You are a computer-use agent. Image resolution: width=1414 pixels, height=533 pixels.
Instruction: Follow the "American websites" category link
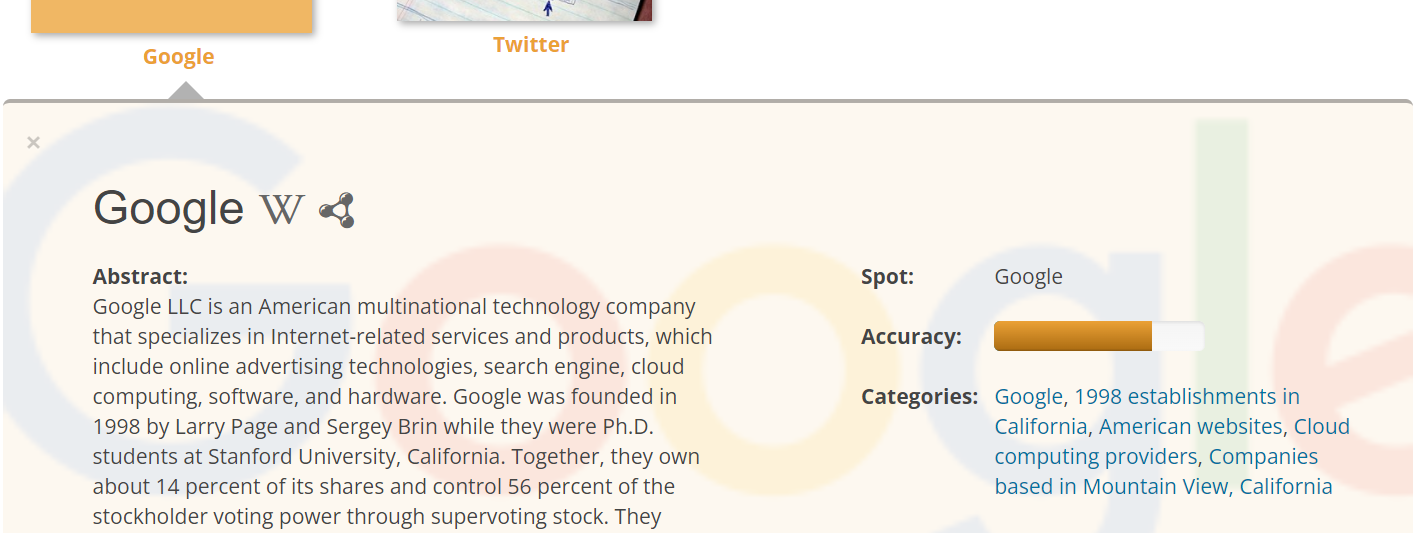[x=1190, y=427]
